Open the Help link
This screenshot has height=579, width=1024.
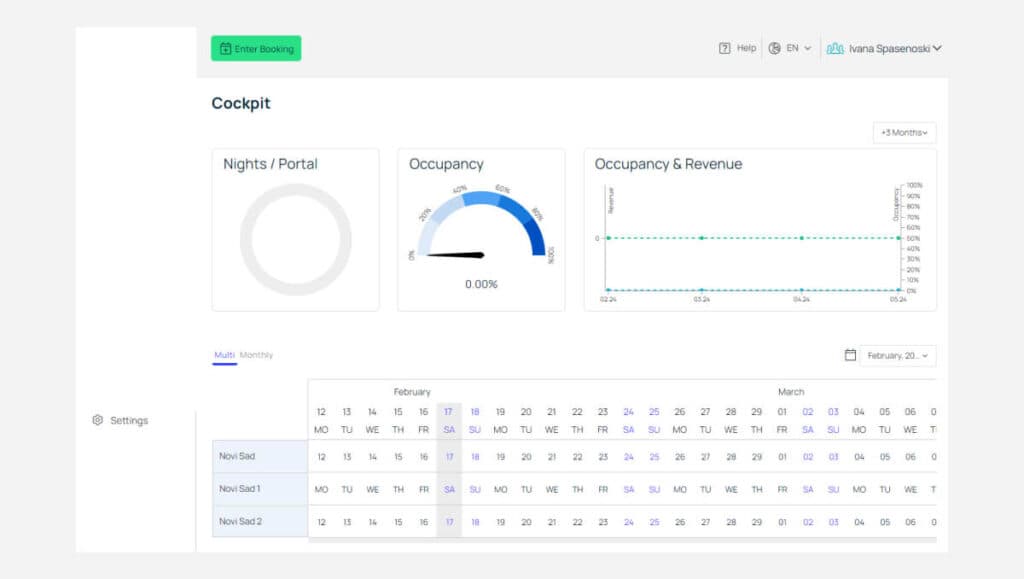[746, 48]
